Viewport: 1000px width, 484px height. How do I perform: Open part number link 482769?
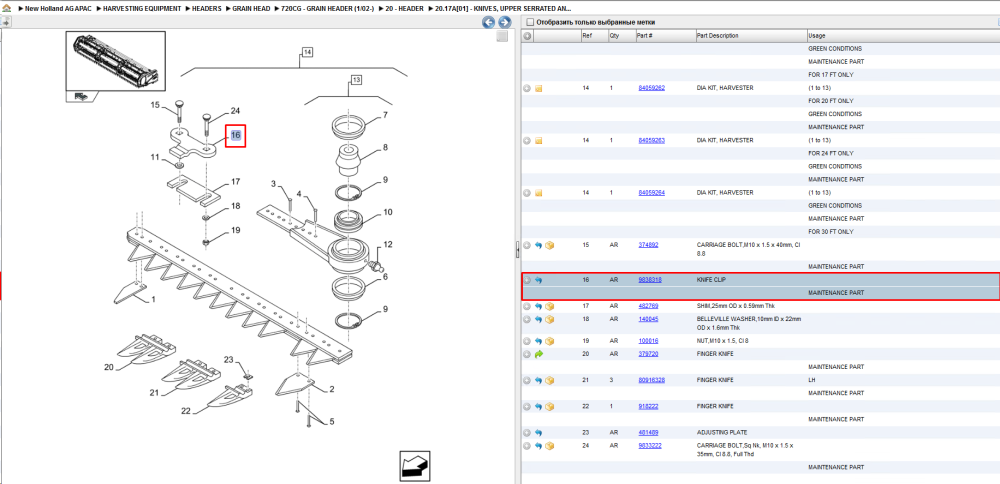coord(648,306)
